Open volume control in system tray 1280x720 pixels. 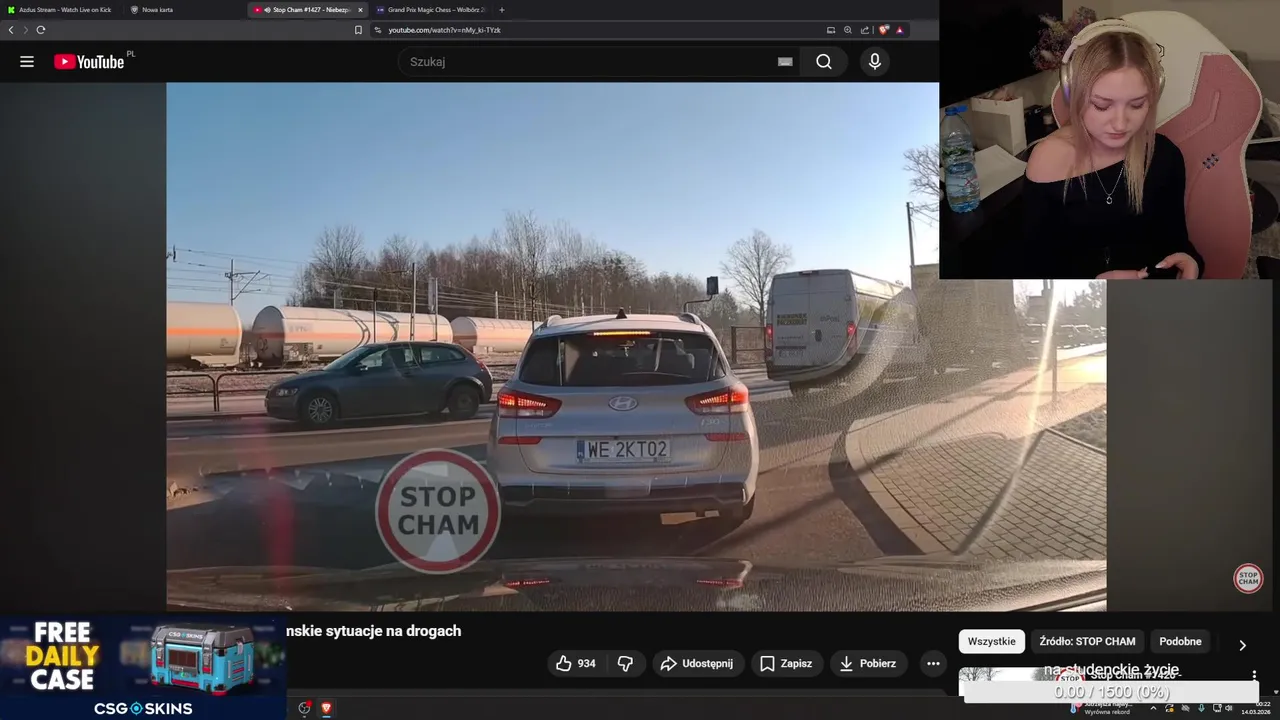pyautogui.click(x=1229, y=708)
